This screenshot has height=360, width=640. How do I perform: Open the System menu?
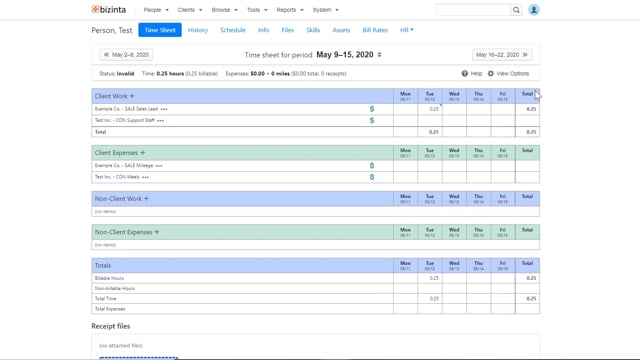coord(325,10)
